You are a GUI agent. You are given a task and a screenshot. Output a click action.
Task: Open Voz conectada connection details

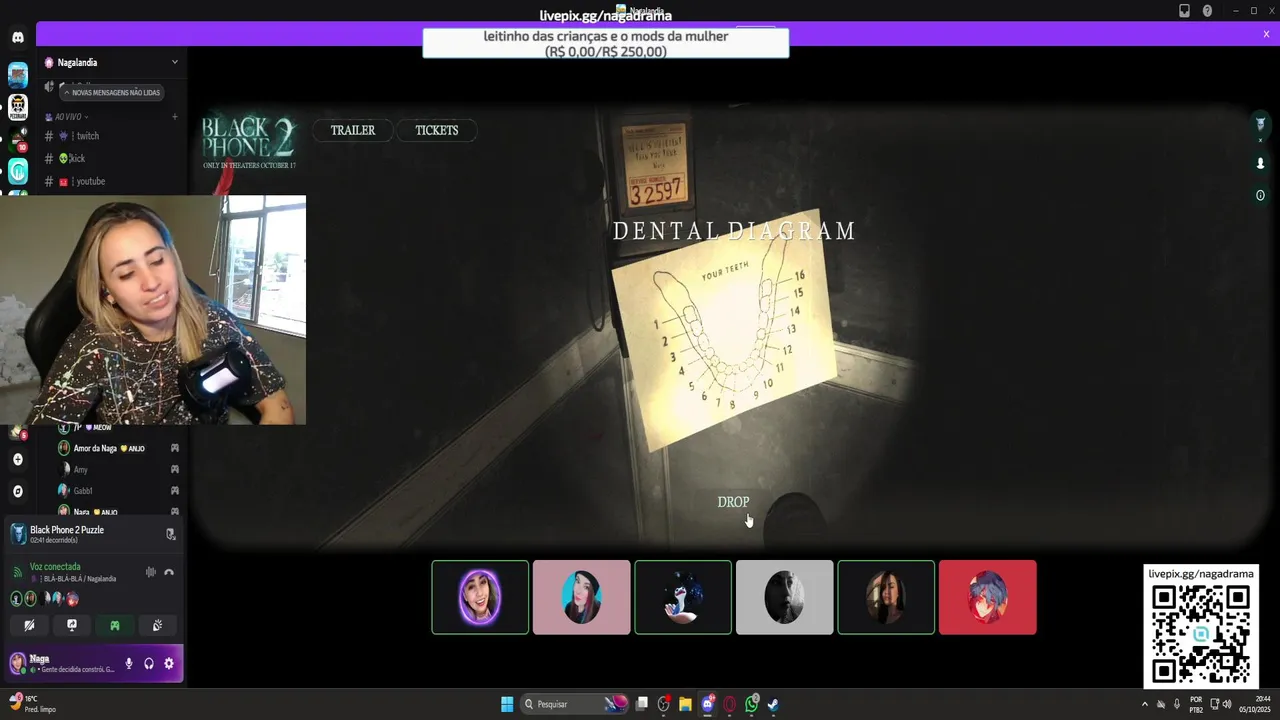[55, 567]
